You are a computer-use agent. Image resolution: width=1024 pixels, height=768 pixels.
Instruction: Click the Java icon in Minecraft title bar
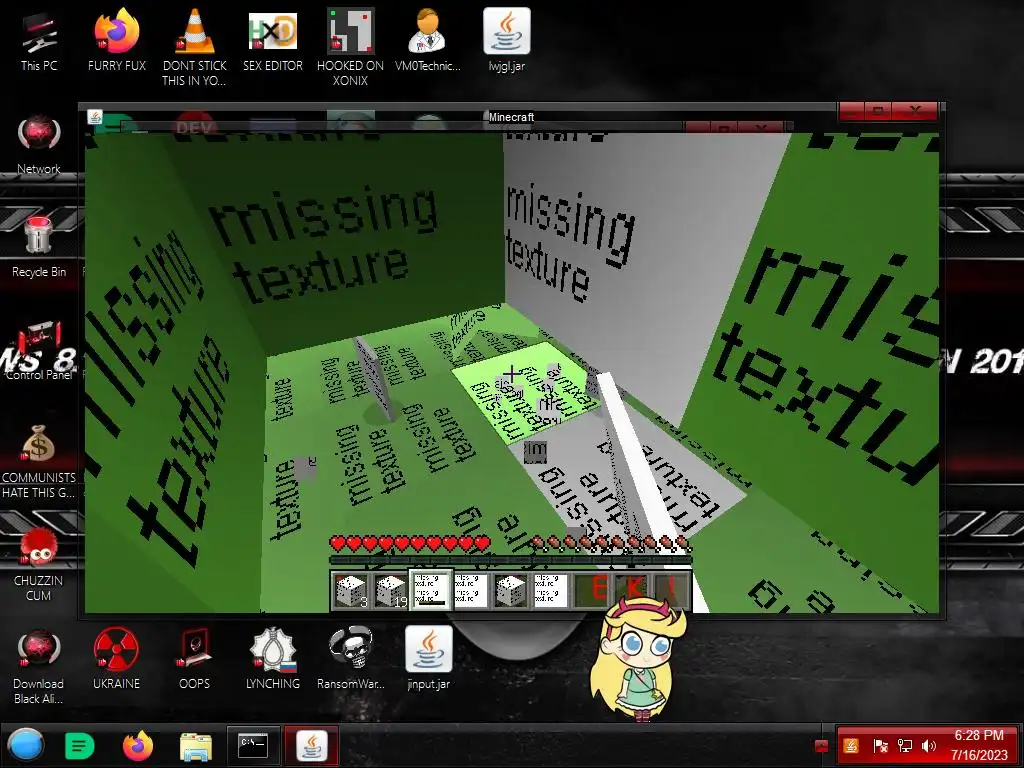point(95,117)
